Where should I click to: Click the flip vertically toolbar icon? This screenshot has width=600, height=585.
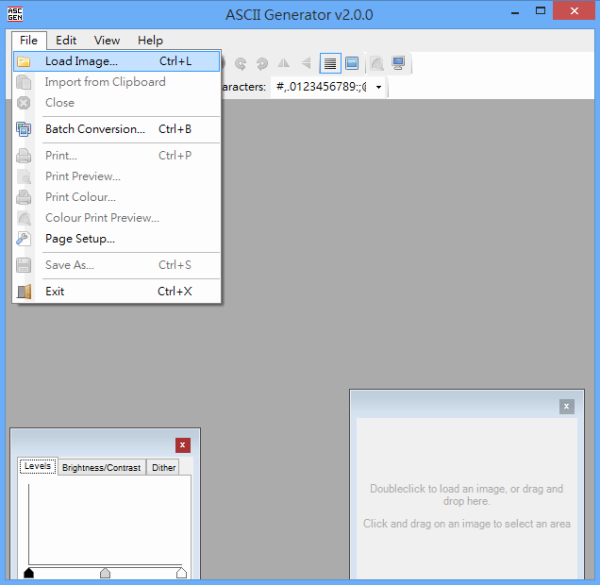click(306, 63)
